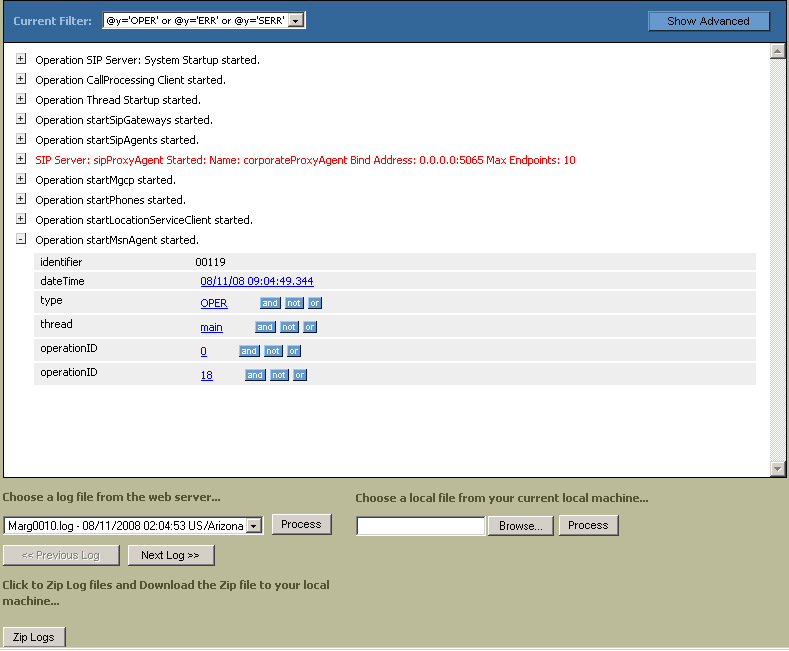Click the Zip Logs button
Screen dimensions: 789x651
click(34, 637)
